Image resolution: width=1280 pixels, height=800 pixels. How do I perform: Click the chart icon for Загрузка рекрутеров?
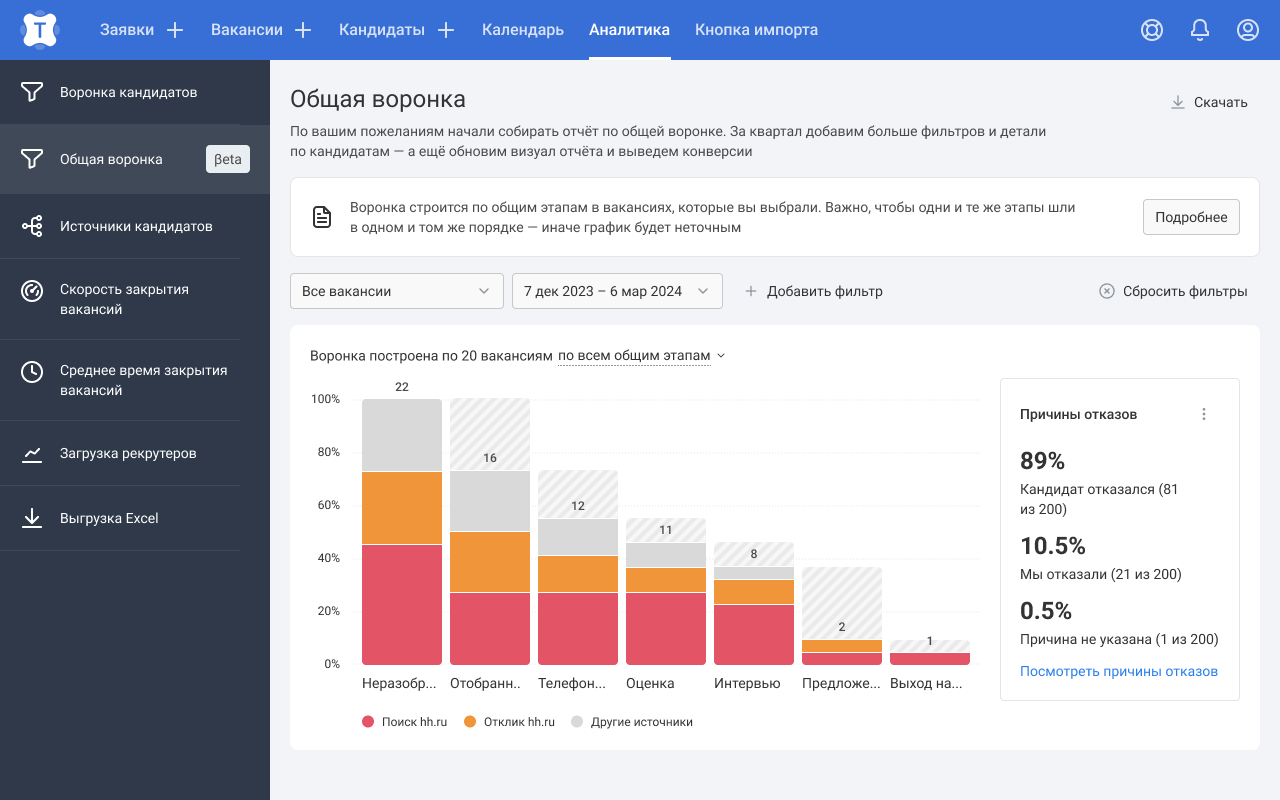tap(32, 454)
